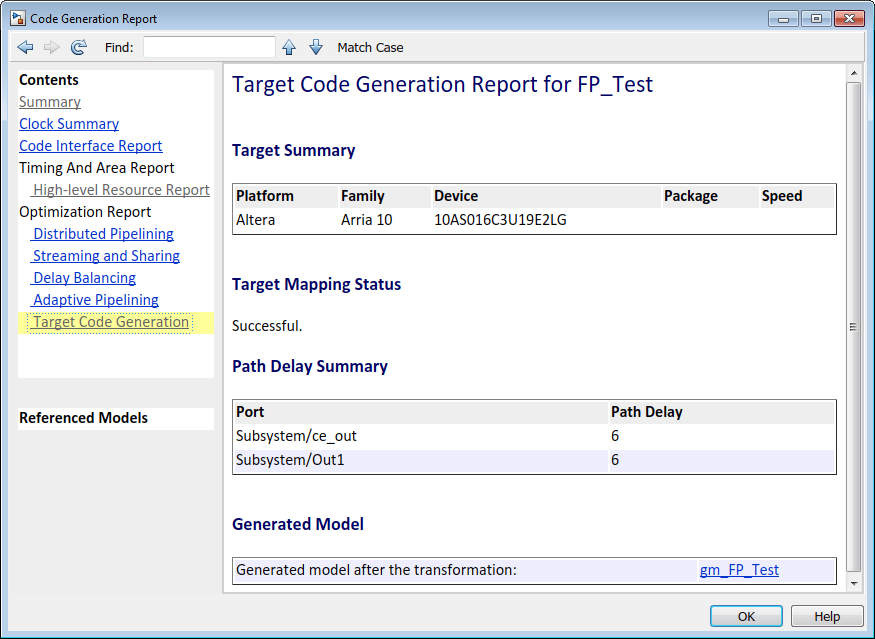Click the back navigation arrow icon
The width and height of the screenshot is (875, 639).
click(26, 47)
